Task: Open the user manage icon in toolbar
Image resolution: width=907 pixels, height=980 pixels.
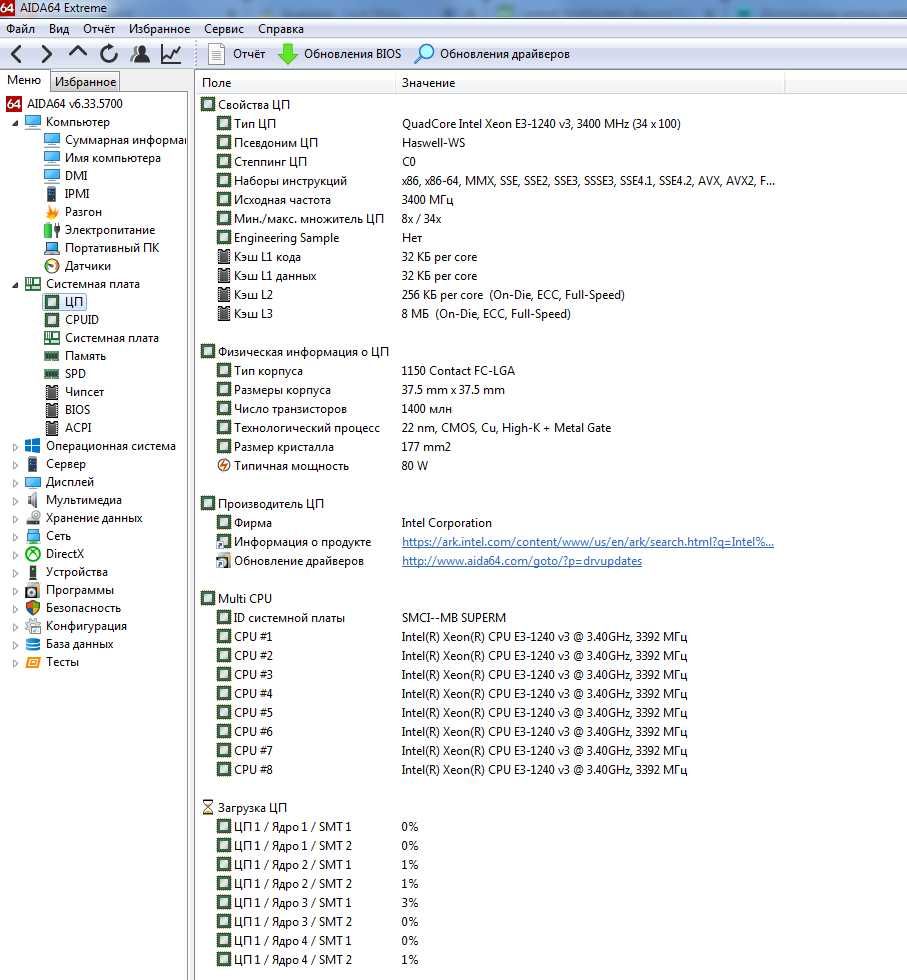Action: [140, 54]
